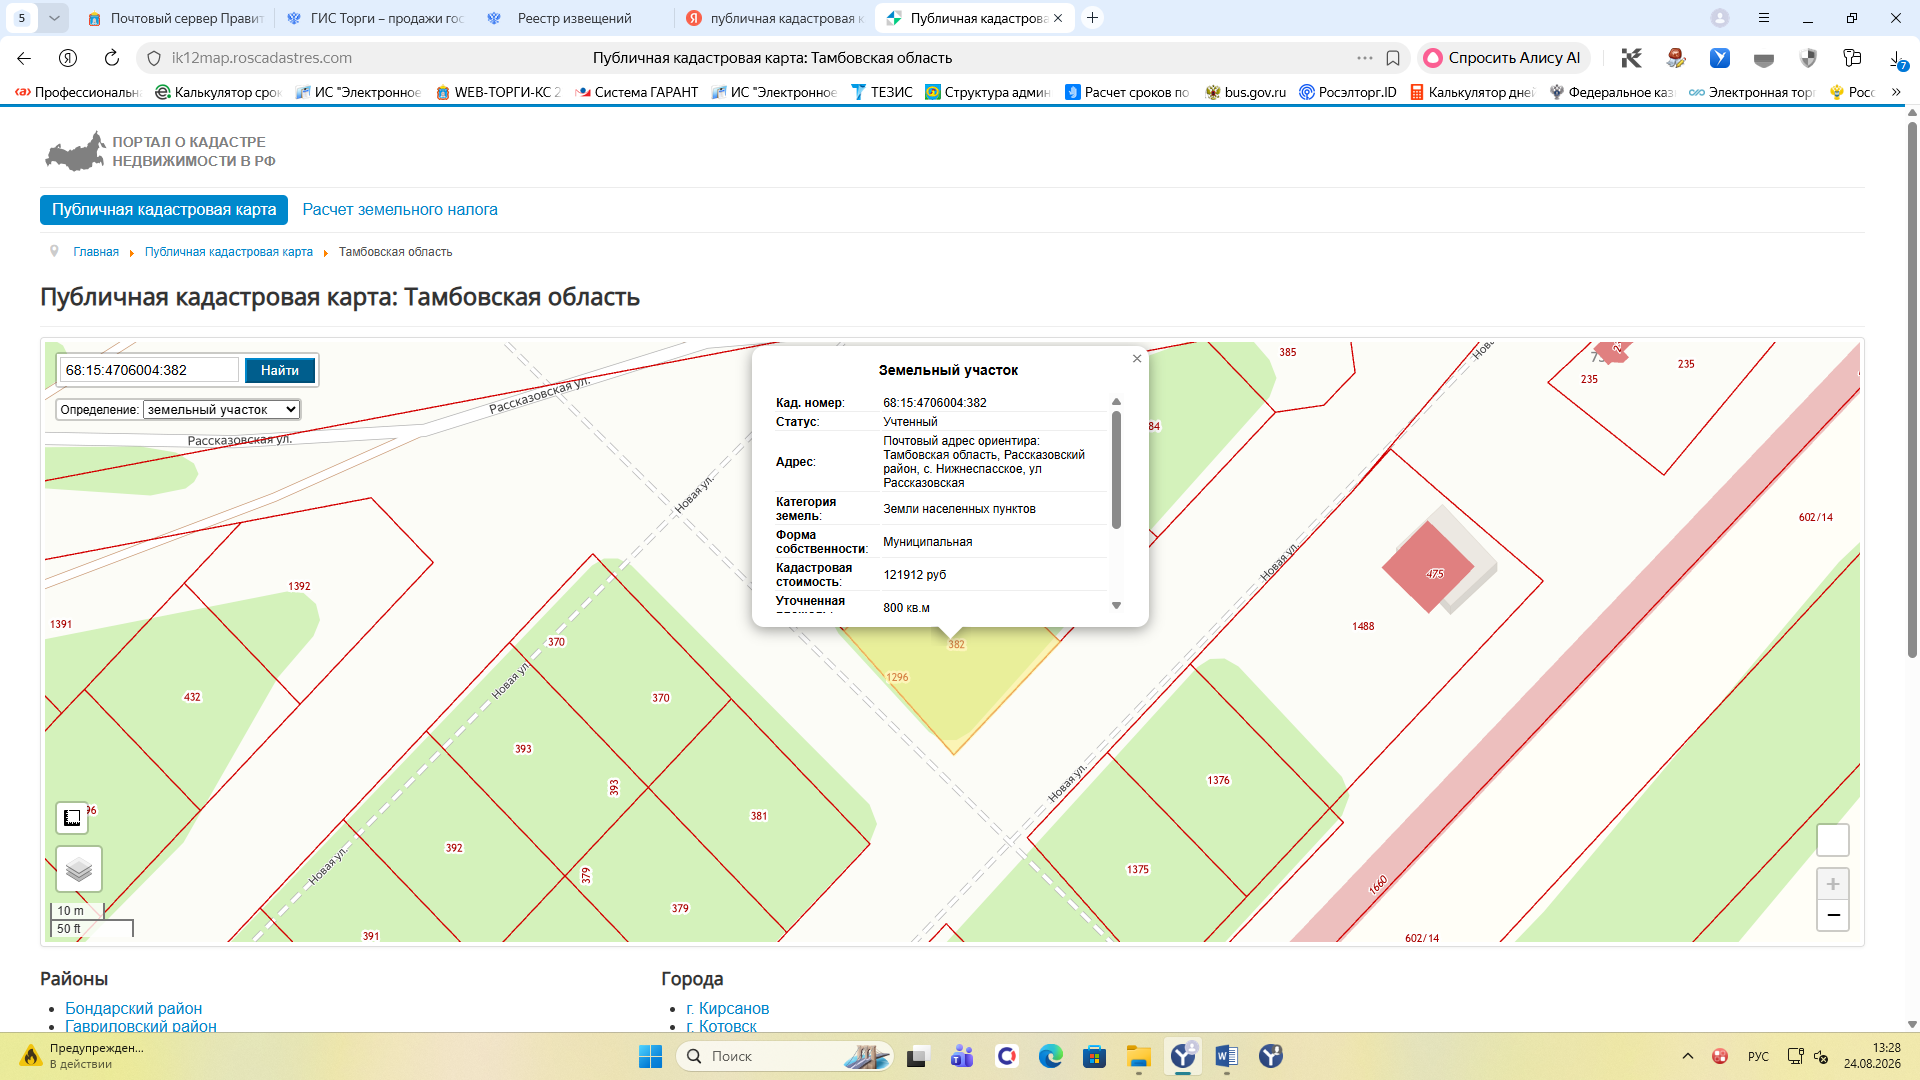Screen dimensions: 1920x1080
Task: Zoom in the map with plus button
Action: (1833, 884)
